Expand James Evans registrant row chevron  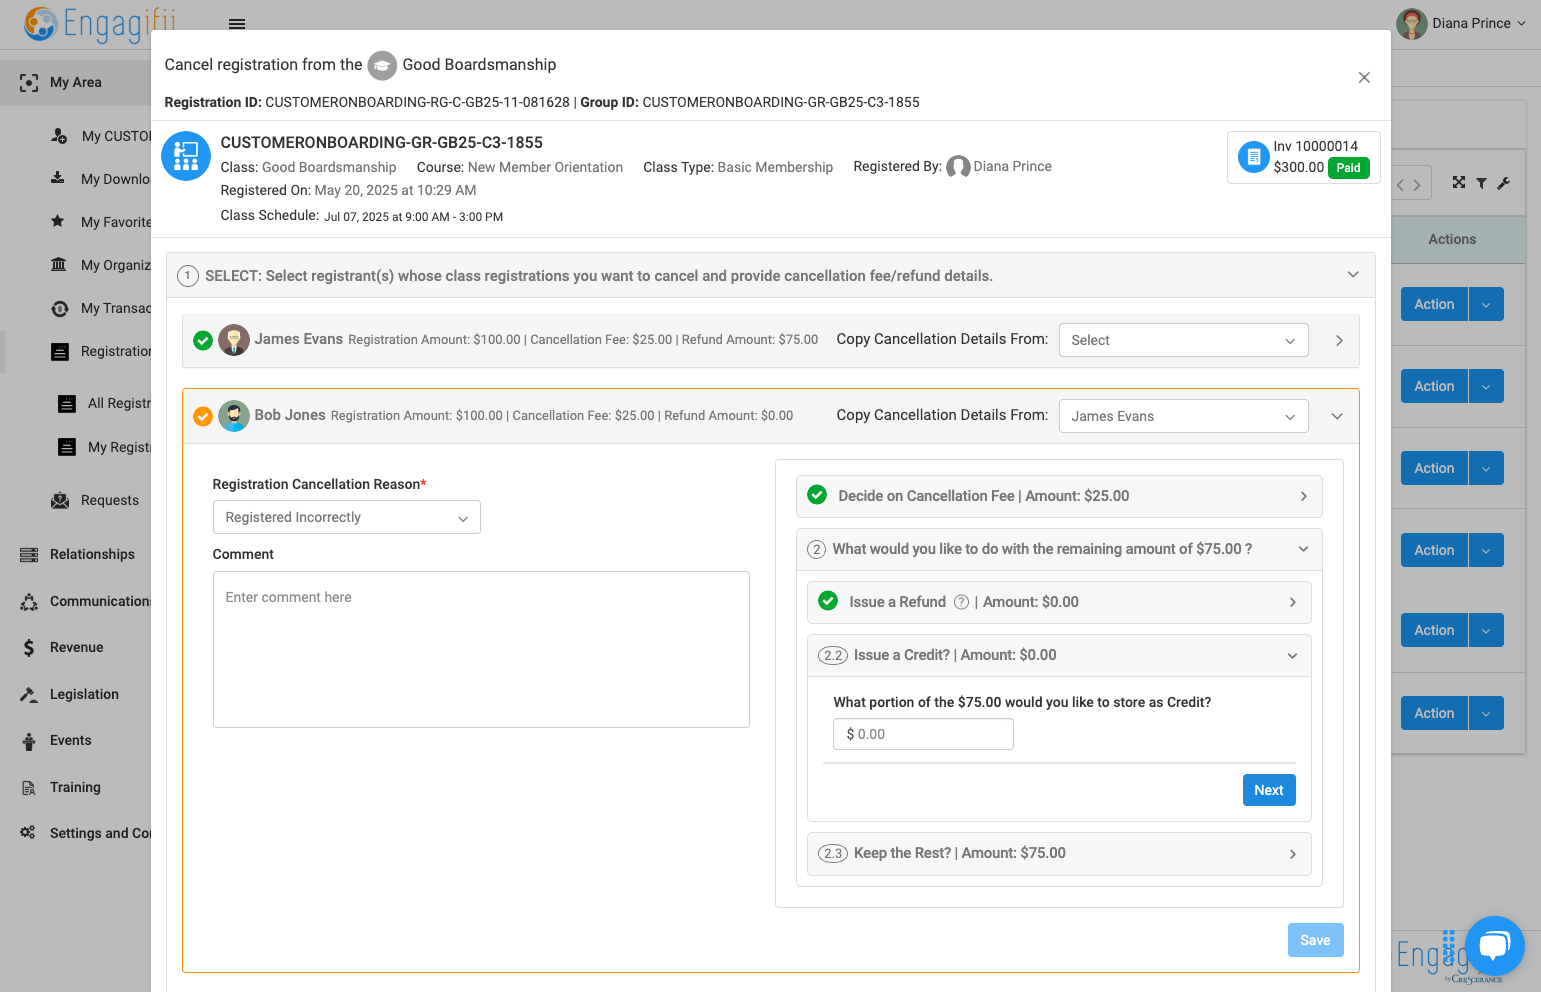[1339, 341]
